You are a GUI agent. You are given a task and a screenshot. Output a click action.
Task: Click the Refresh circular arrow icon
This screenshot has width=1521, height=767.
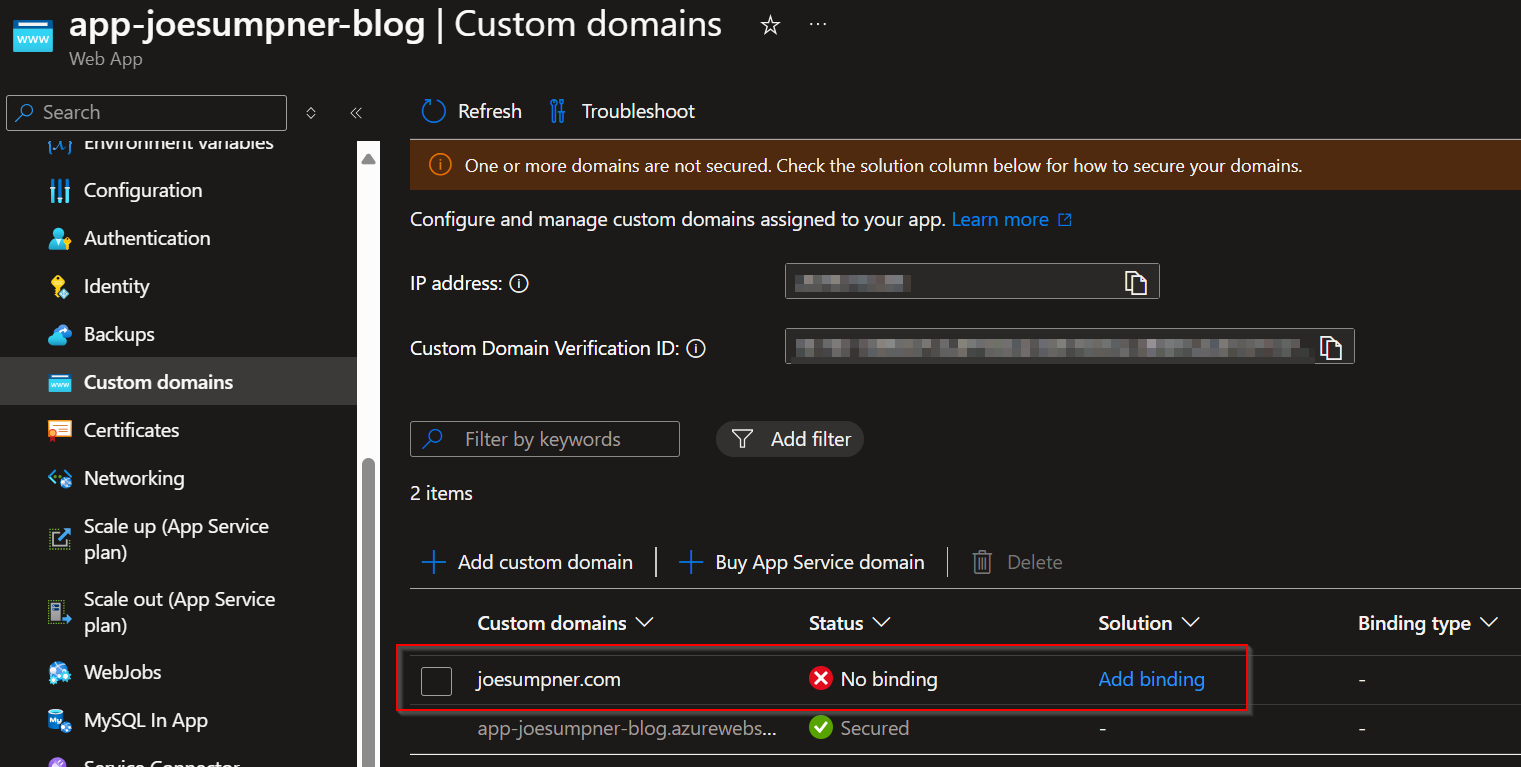[433, 111]
